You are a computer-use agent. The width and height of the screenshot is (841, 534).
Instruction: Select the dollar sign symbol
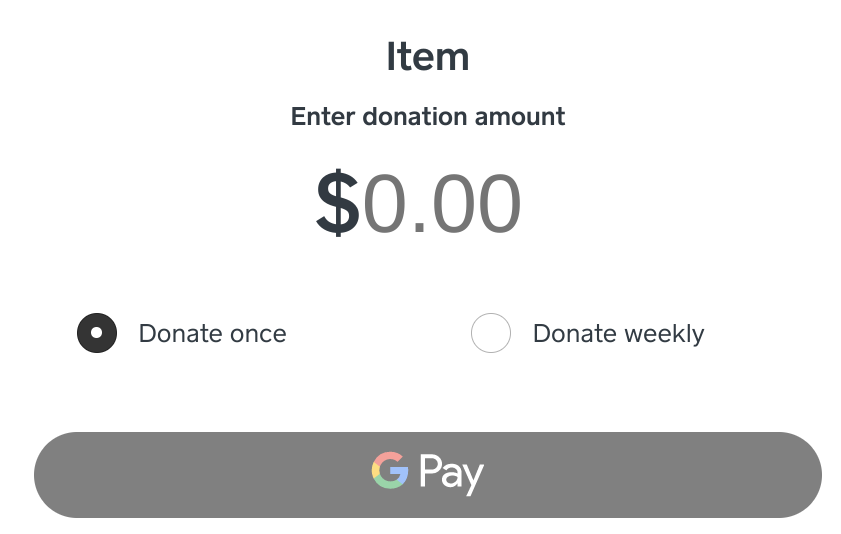tap(337, 203)
